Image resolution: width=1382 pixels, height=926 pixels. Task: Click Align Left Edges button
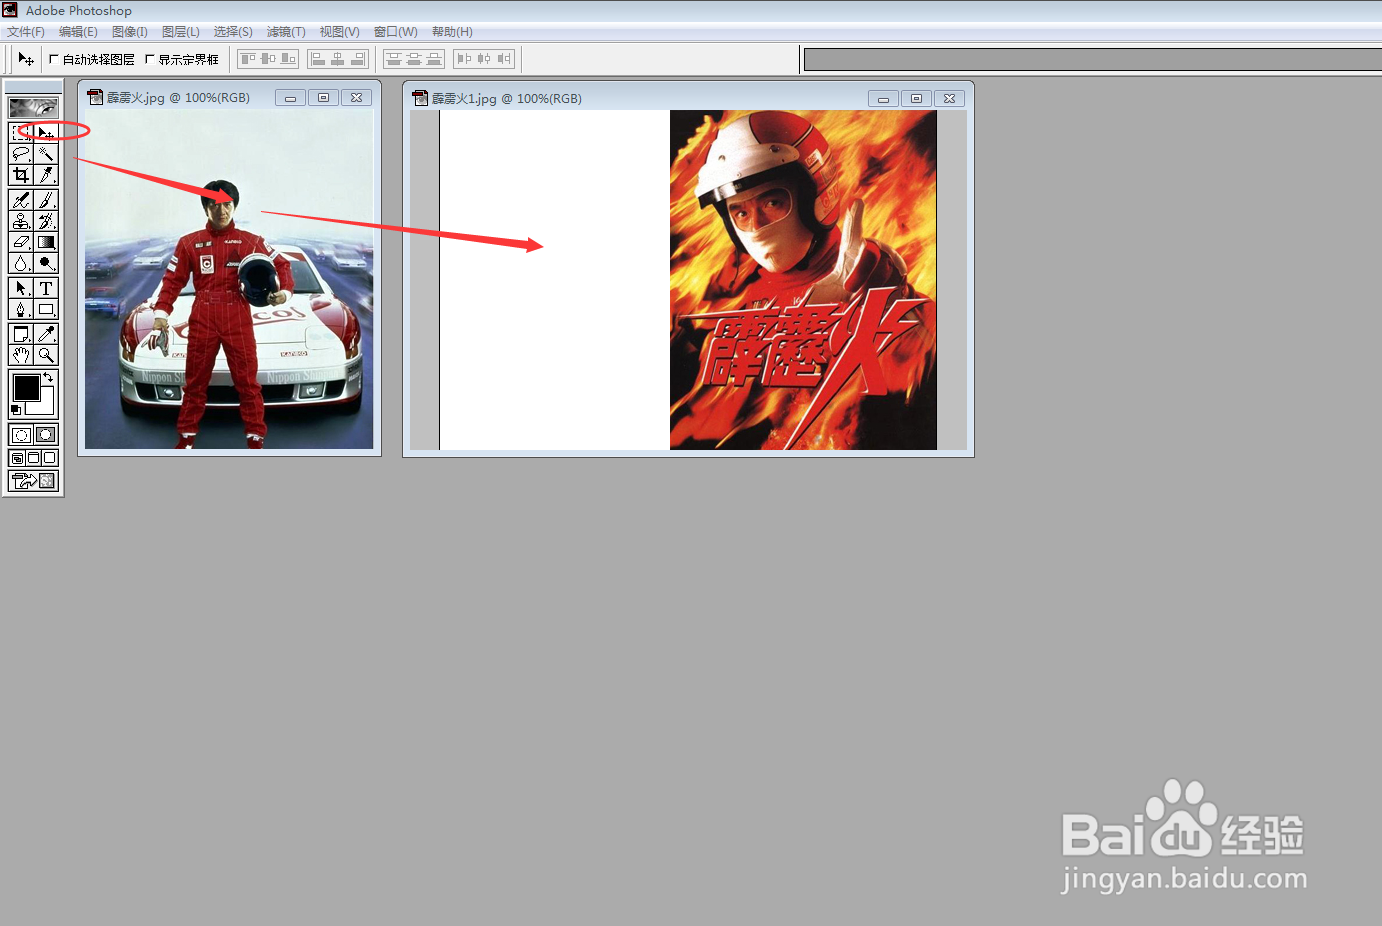[318, 59]
